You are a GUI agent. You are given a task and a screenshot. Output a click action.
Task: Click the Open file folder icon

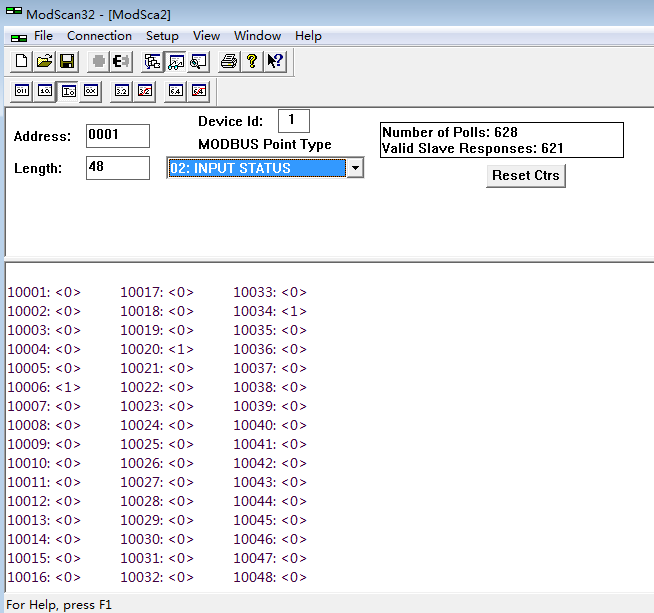[44, 61]
